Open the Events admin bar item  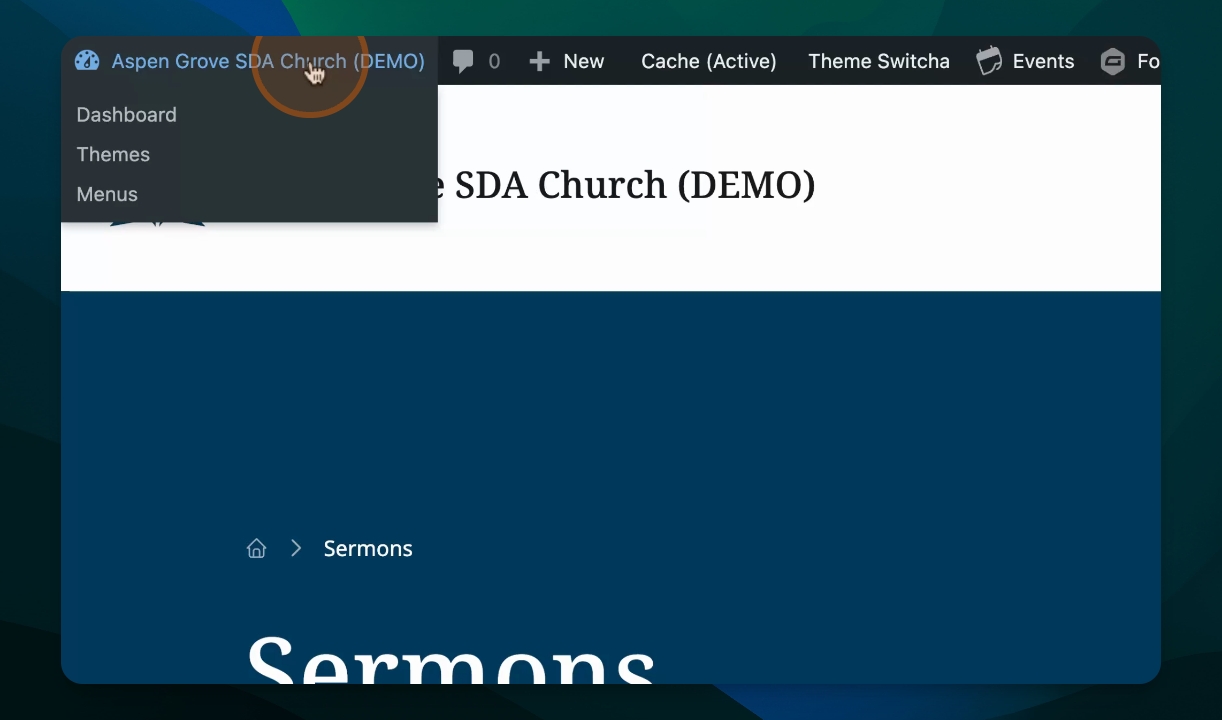pyautogui.click(x=1043, y=62)
